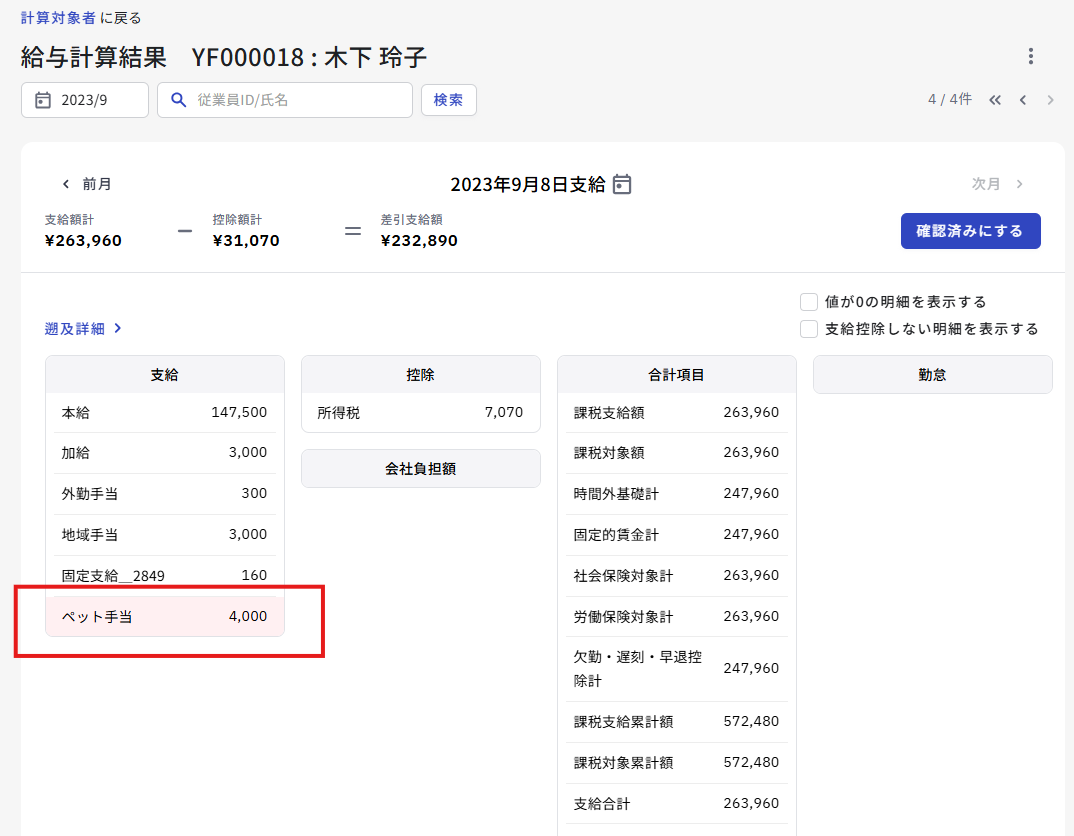The height and width of the screenshot is (836, 1074).
Task: Select the 外勤手当 300 row
Action: coord(164,494)
